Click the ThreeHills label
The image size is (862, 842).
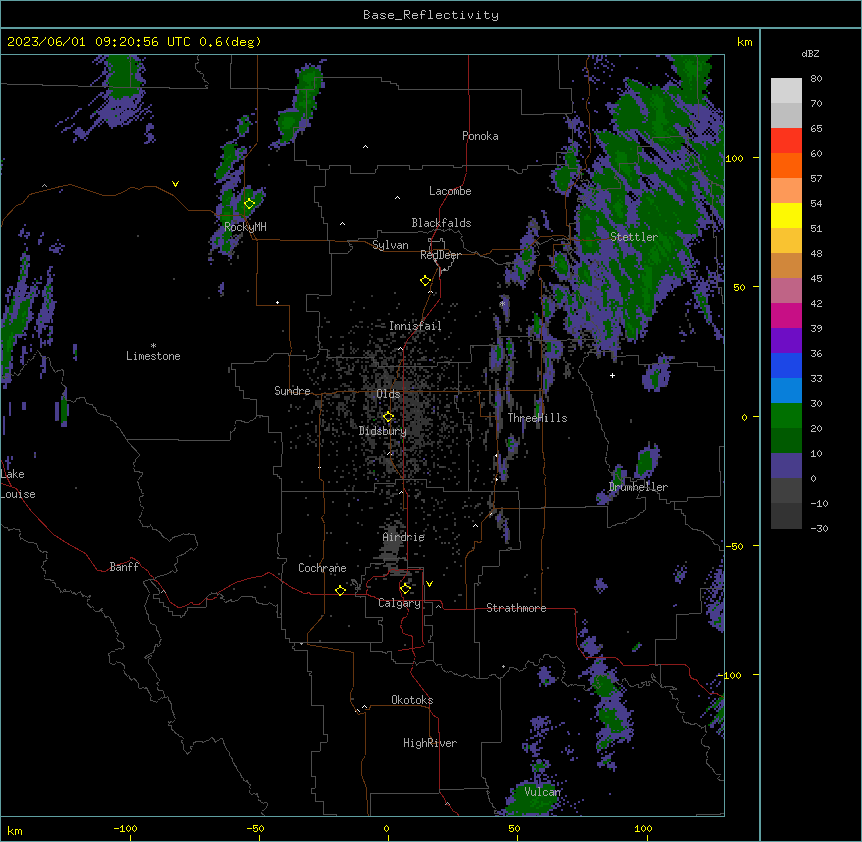click(537, 418)
